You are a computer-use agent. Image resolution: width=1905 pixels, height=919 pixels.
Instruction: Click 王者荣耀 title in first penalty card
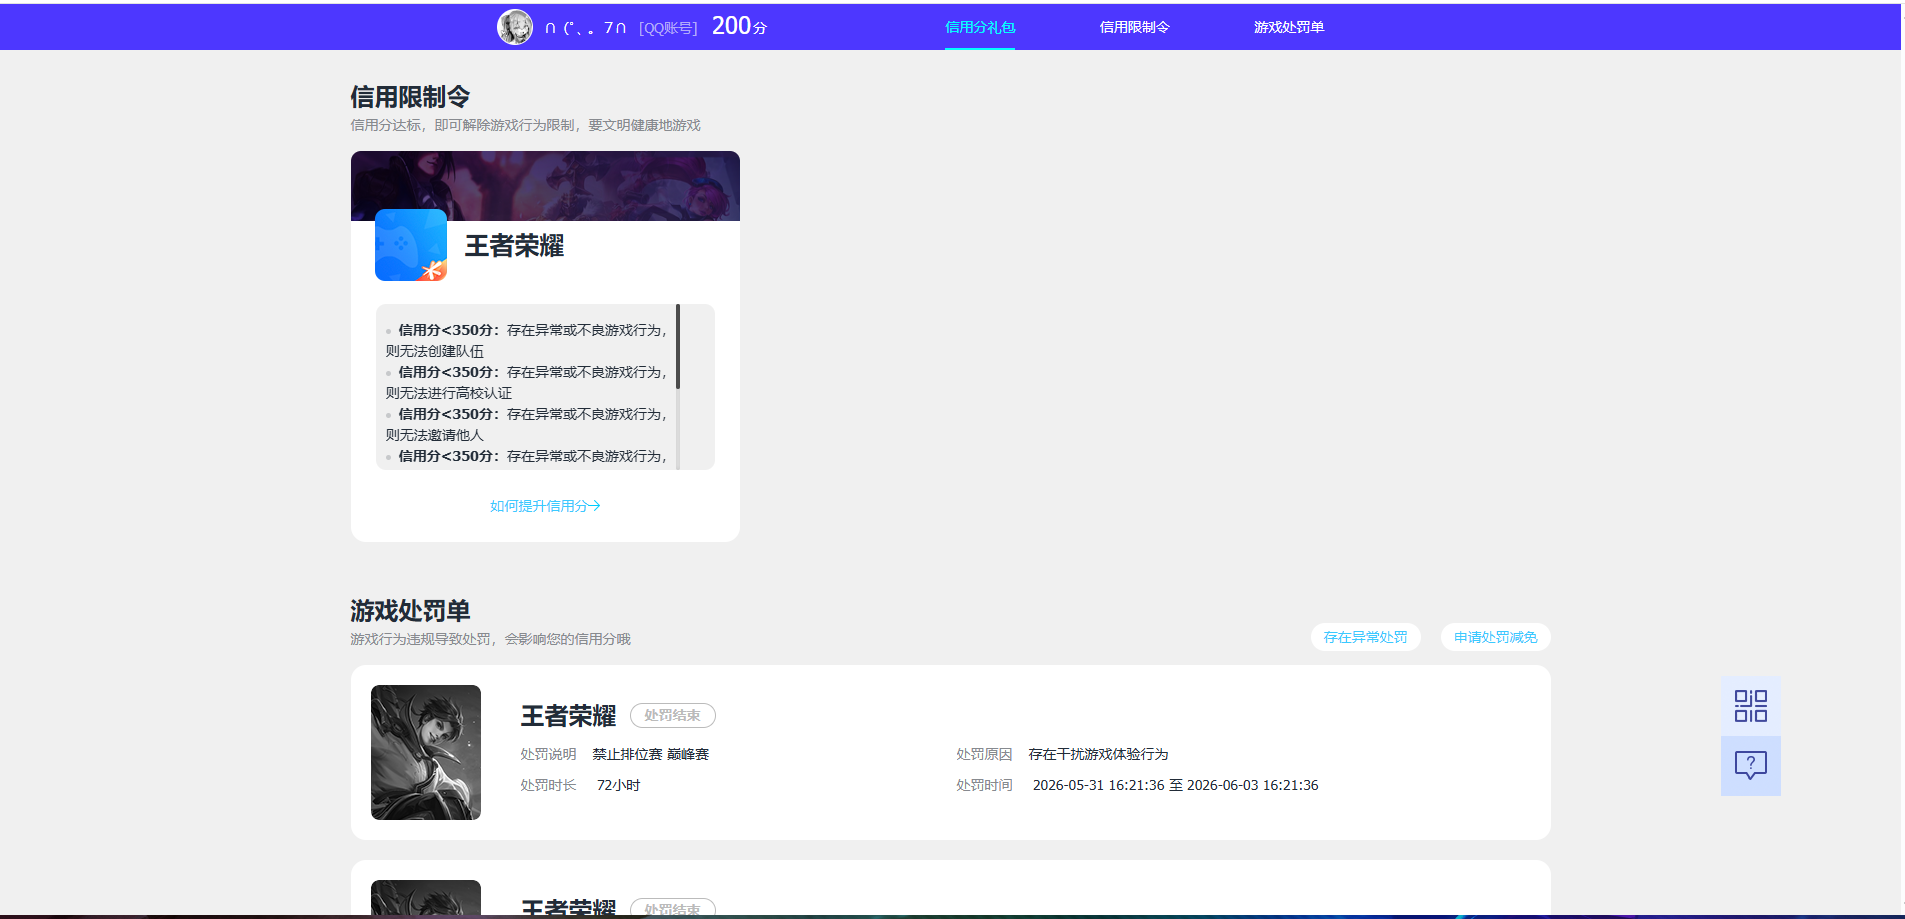click(x=568, y=716)
